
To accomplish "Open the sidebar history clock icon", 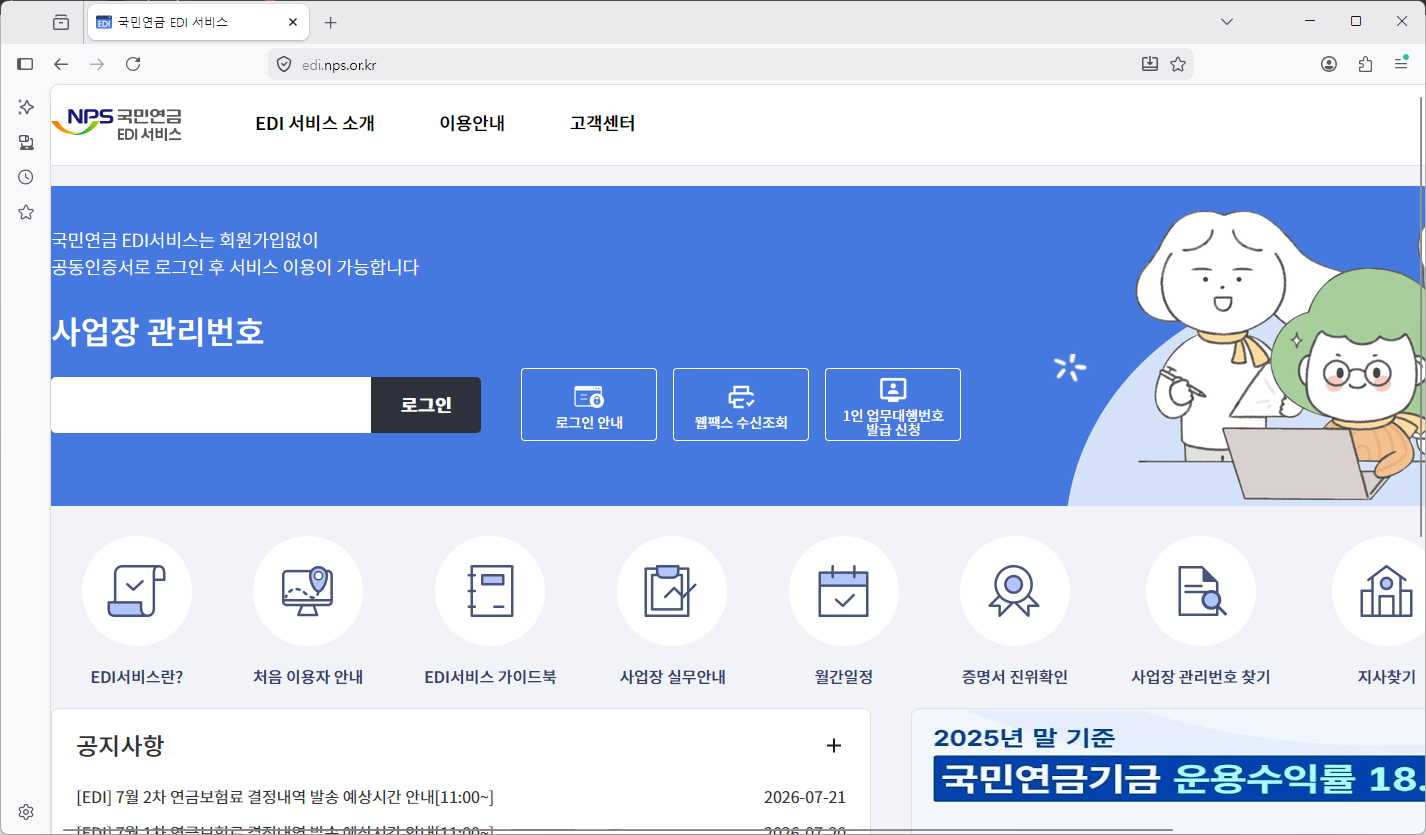I will tap(26, 177).
